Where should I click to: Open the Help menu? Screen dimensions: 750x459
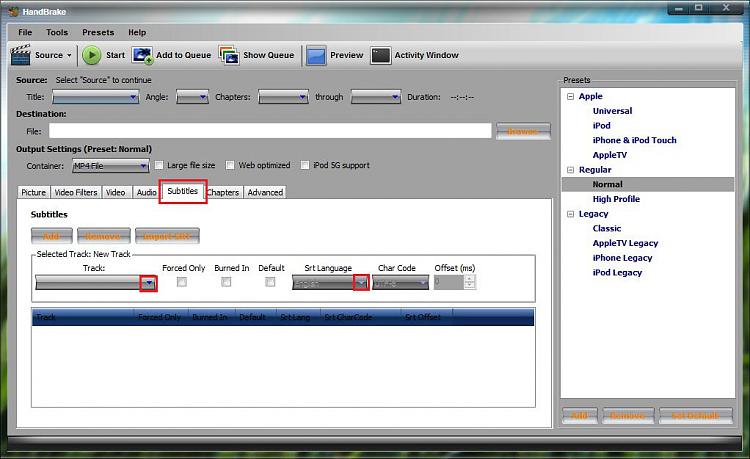(137, 32)
